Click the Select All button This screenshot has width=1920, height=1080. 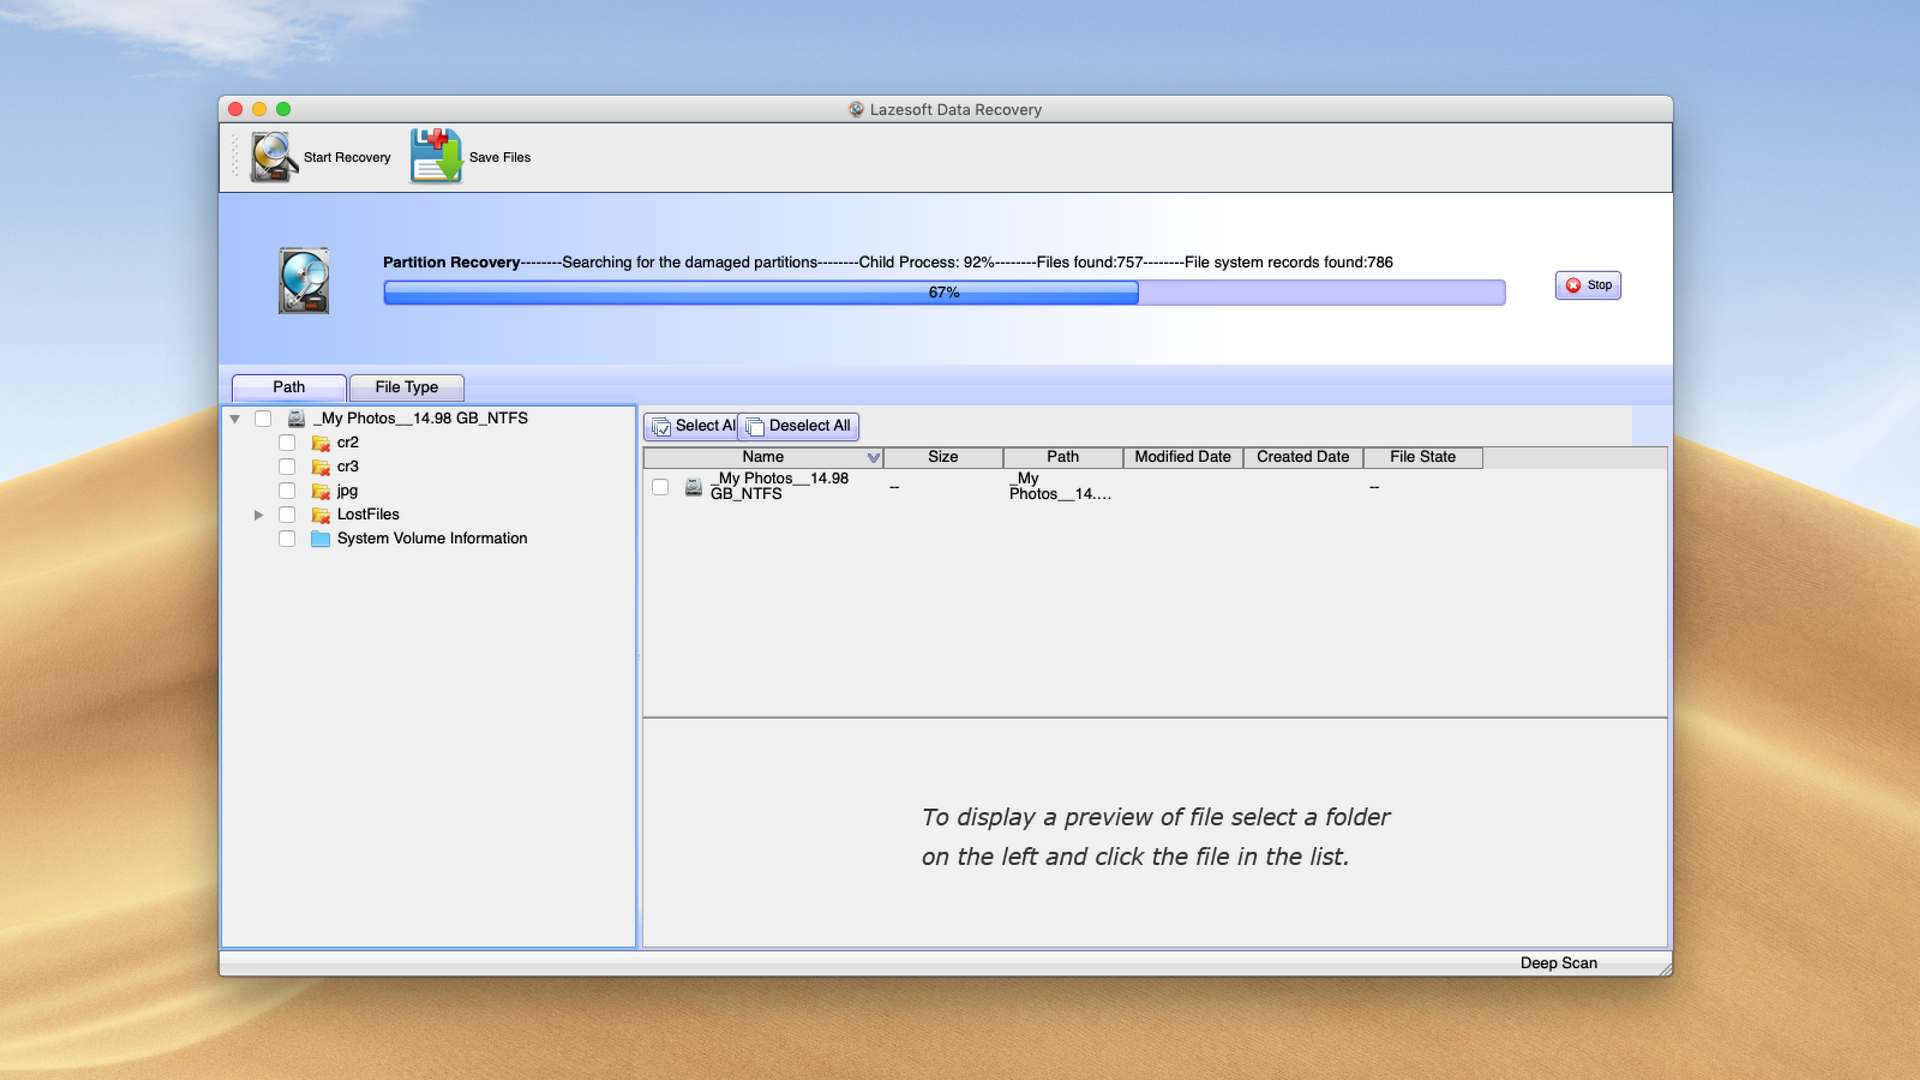coord(690,426)
